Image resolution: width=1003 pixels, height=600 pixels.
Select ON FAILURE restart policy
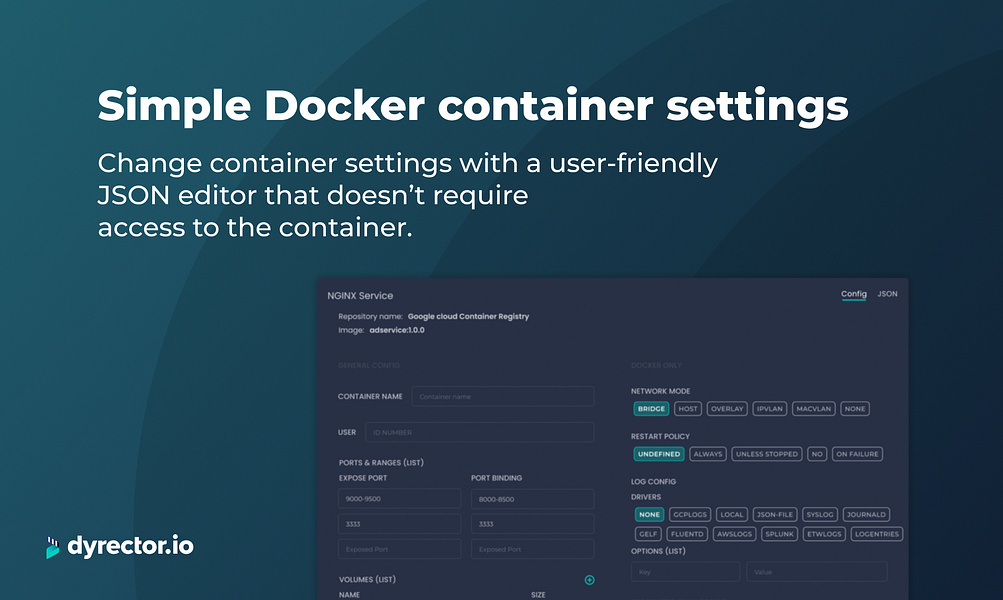857,454
